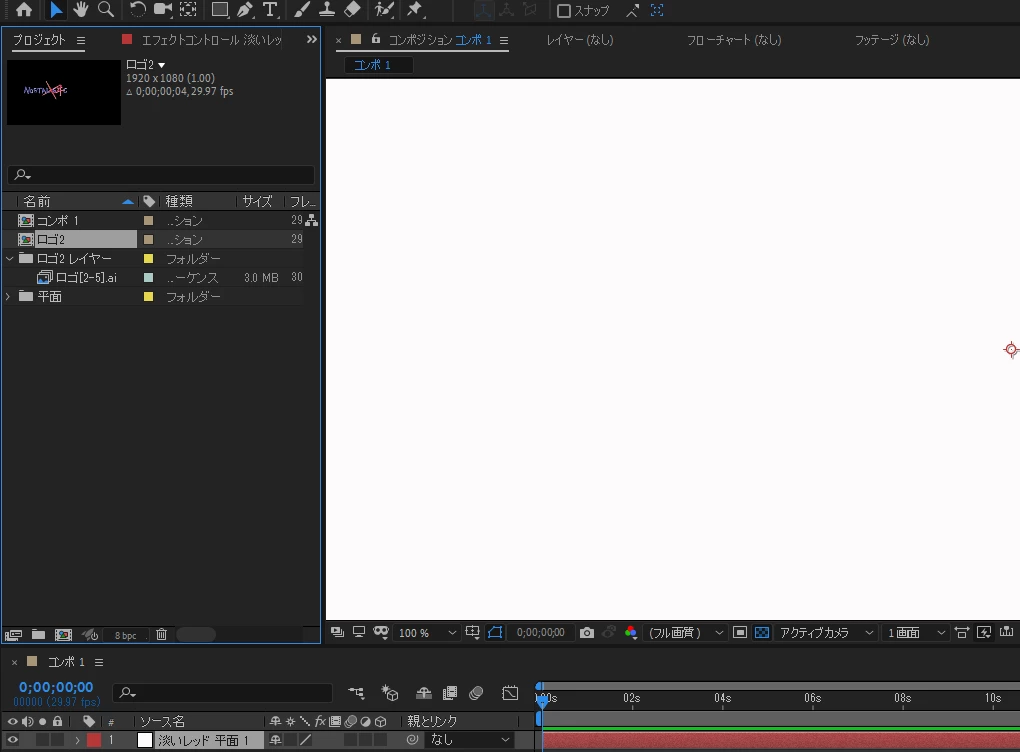Open the 100 % magnification dropdown
This screenshot has height=752, width=1020.
tap(427, 632)
